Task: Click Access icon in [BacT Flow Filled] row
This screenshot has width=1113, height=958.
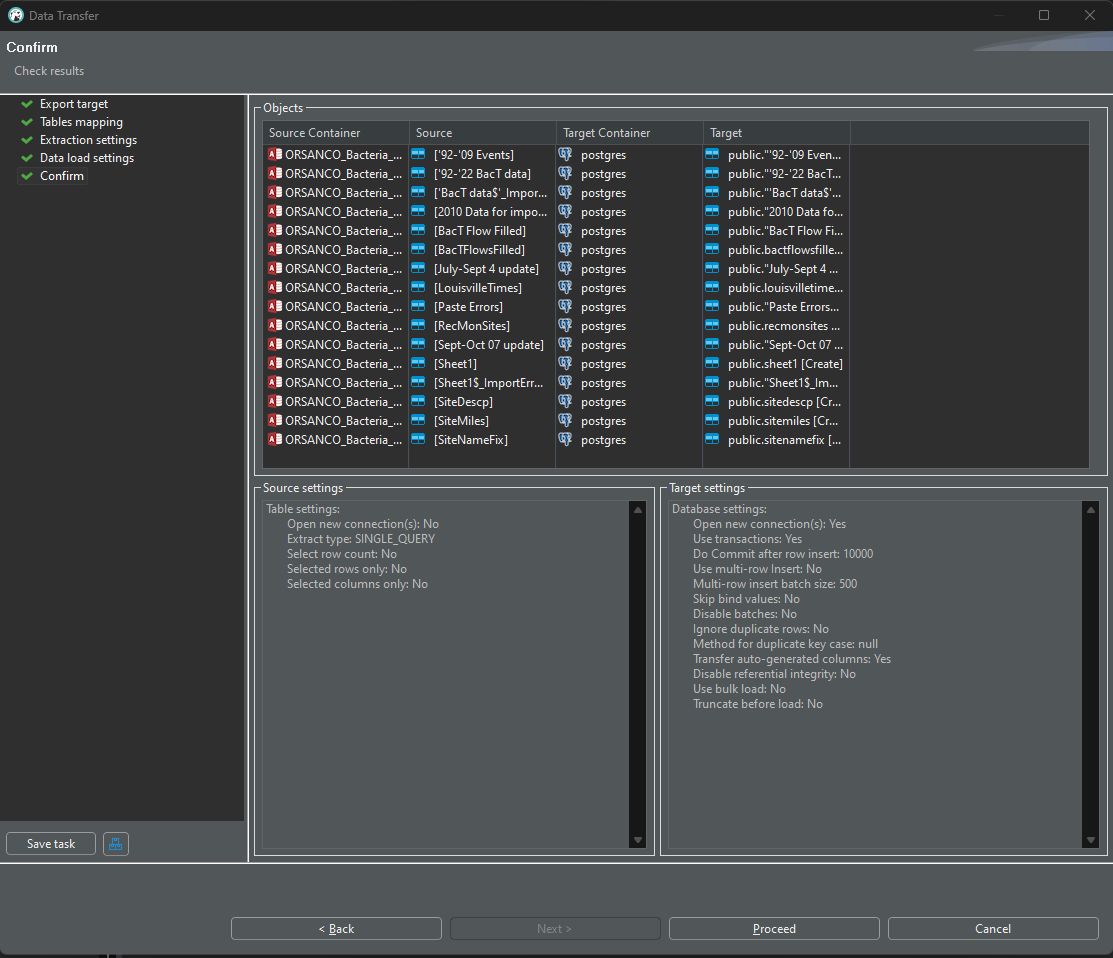Action: coord(275,230)
